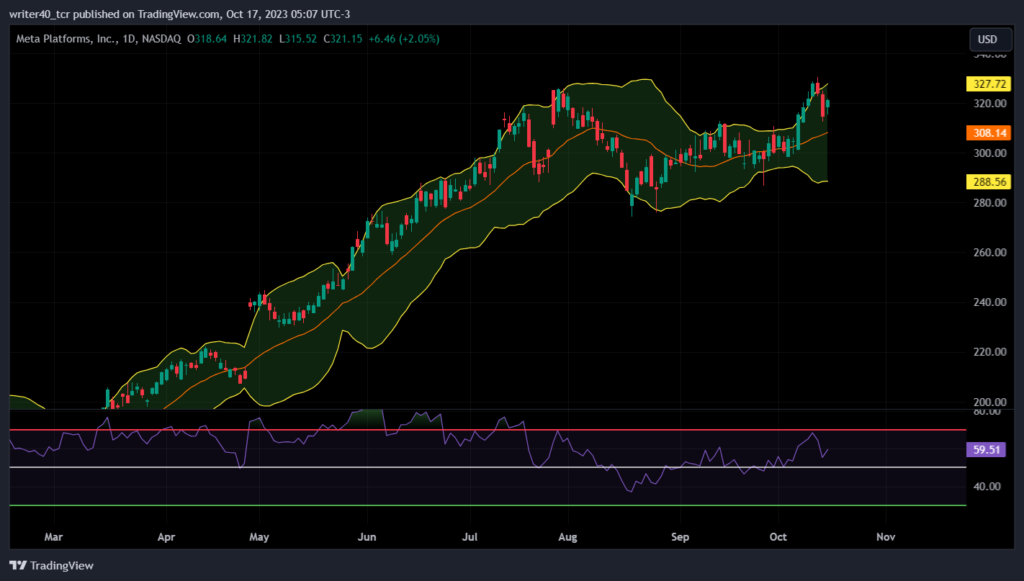Click the 320.00 price axis label
Image resolution: width=1024 pixels, height=581 pixels.
[990, 103]
